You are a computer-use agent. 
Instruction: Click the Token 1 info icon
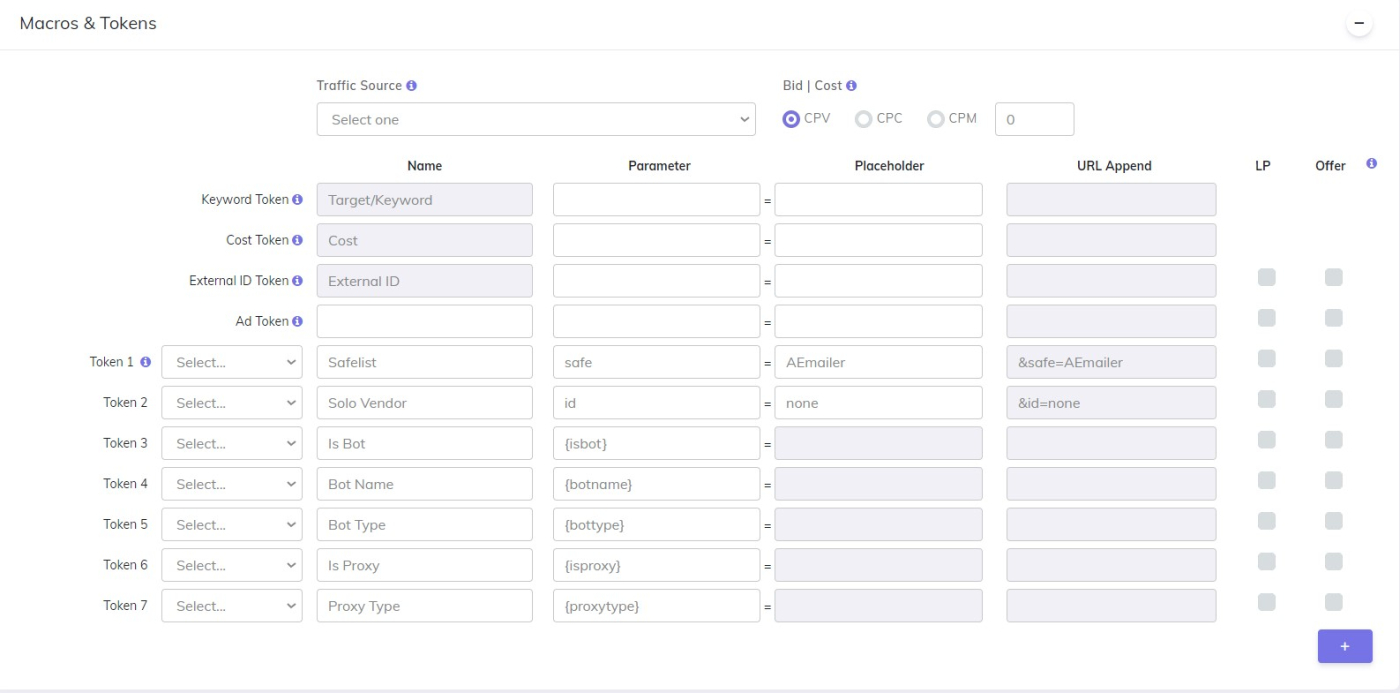pos(146,362)
